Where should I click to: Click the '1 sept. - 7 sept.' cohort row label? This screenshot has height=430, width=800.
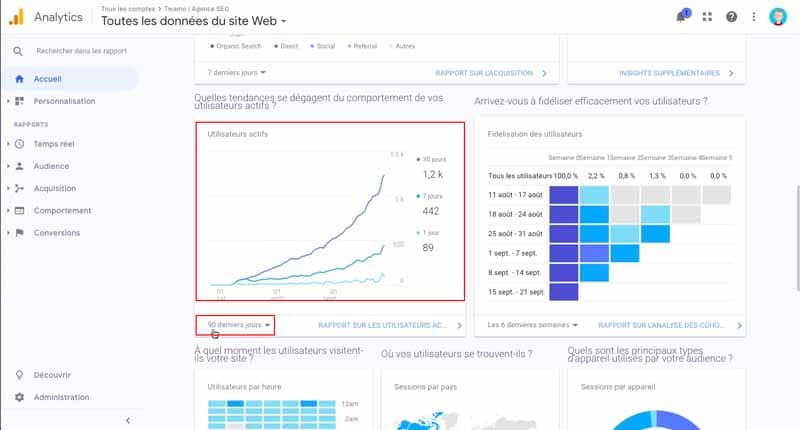tap(512, 253)
